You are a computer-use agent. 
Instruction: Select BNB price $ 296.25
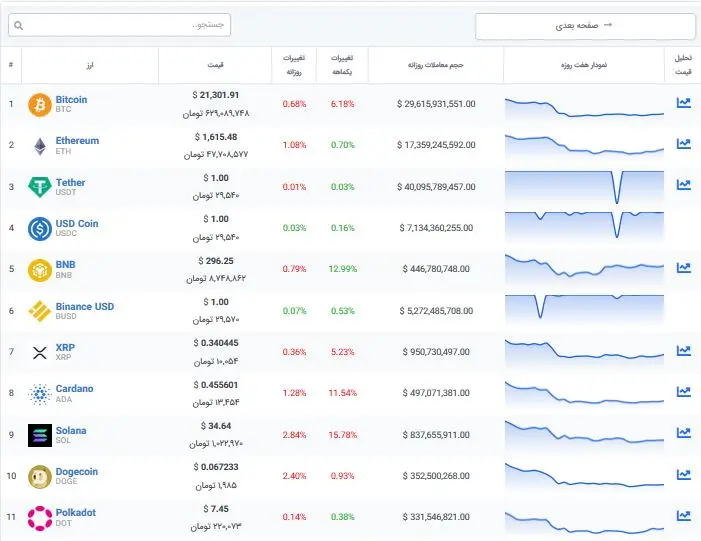coord(215,261)
